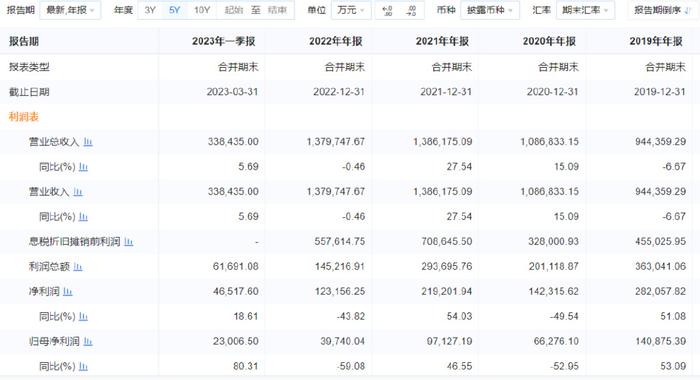
Task: Select the 报表类型 row label
Action: tap(29, 67)
